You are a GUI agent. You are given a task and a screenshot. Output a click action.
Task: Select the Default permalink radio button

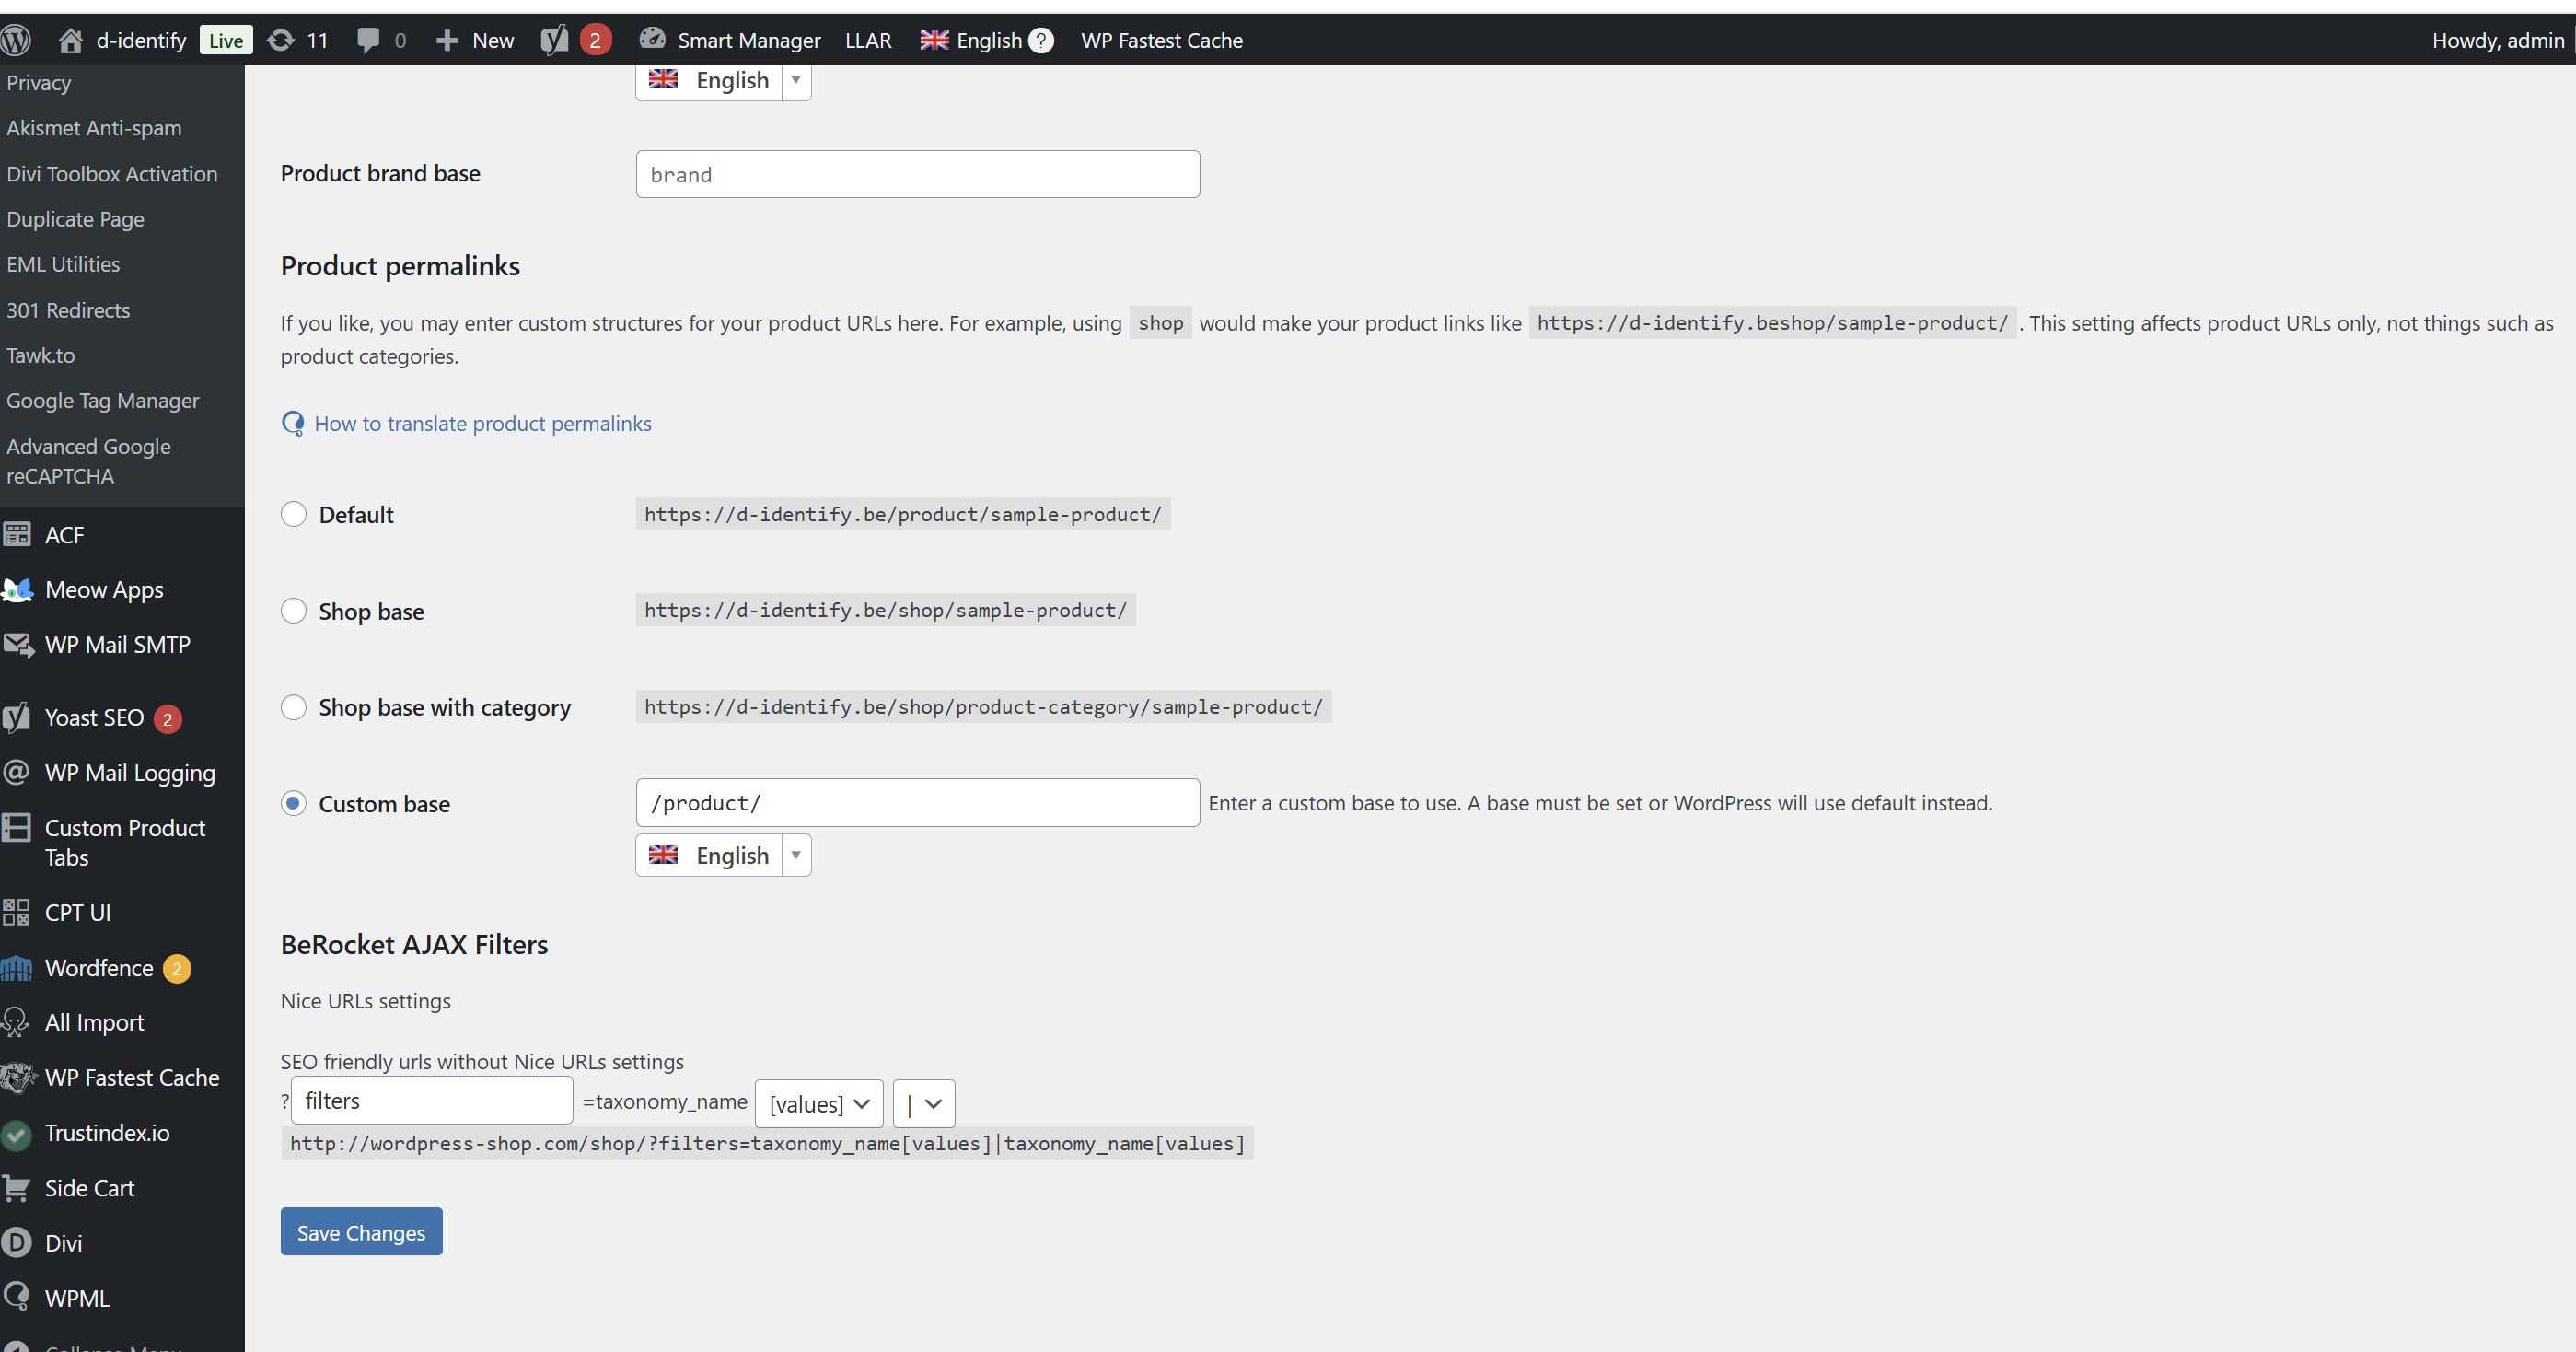tap(293, 514)
